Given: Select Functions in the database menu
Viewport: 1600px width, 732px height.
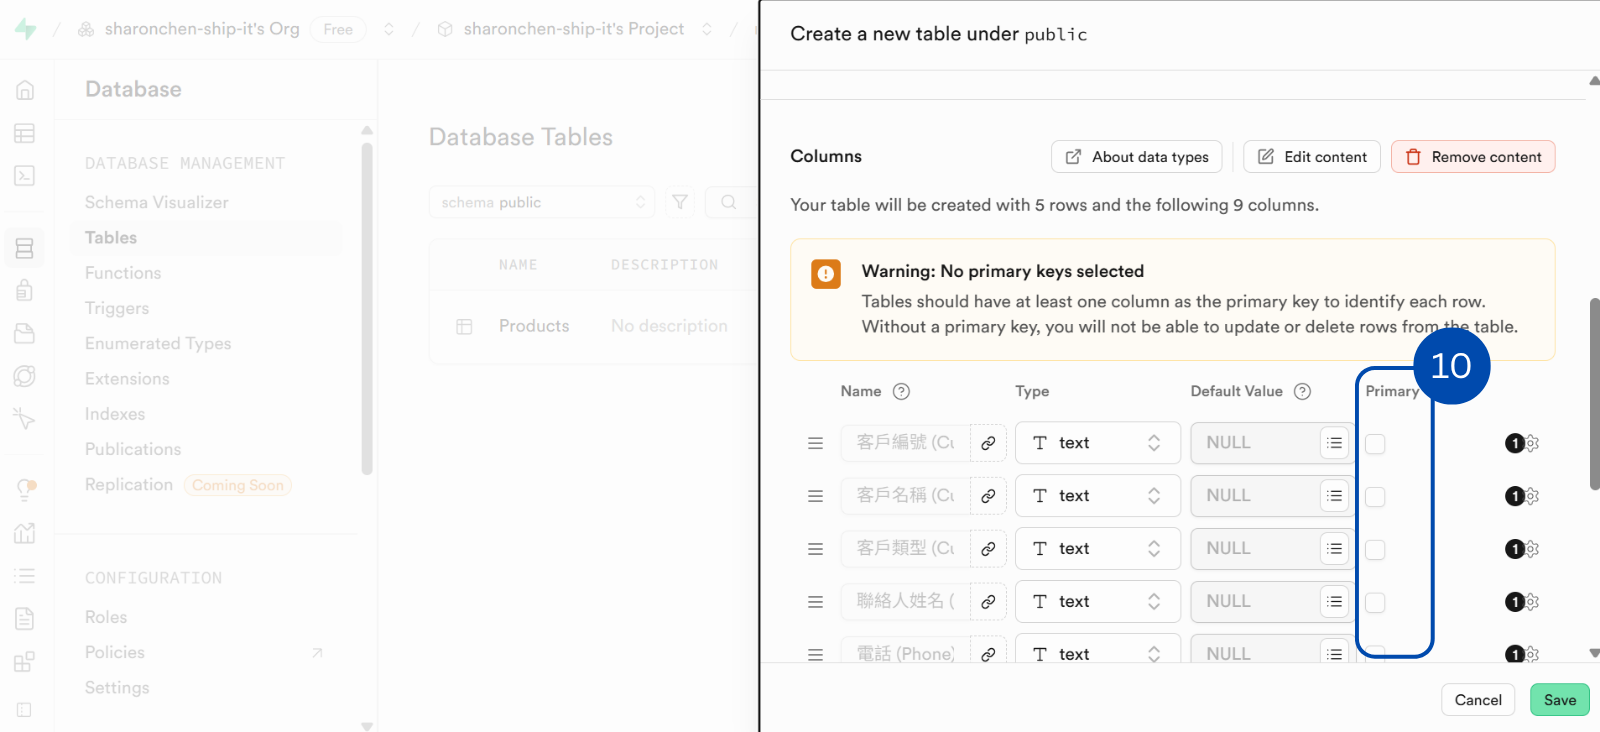Looking at the screenshot, I should [x=123, y=273].
